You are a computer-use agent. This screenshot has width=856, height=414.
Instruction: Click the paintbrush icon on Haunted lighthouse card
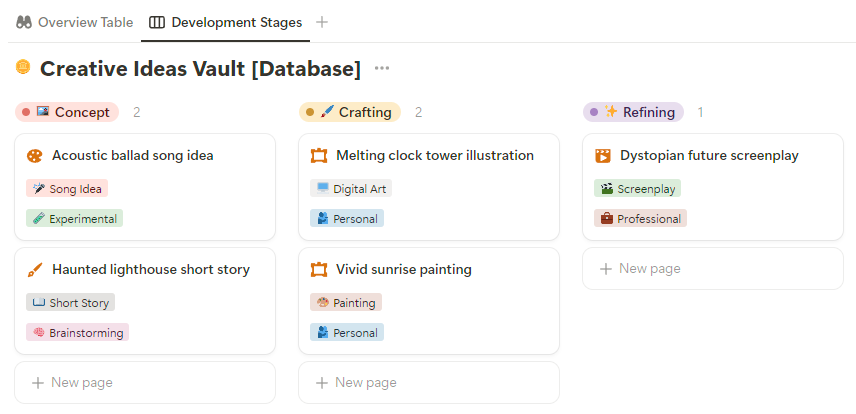pyautogui.click(x=35, y=270)
